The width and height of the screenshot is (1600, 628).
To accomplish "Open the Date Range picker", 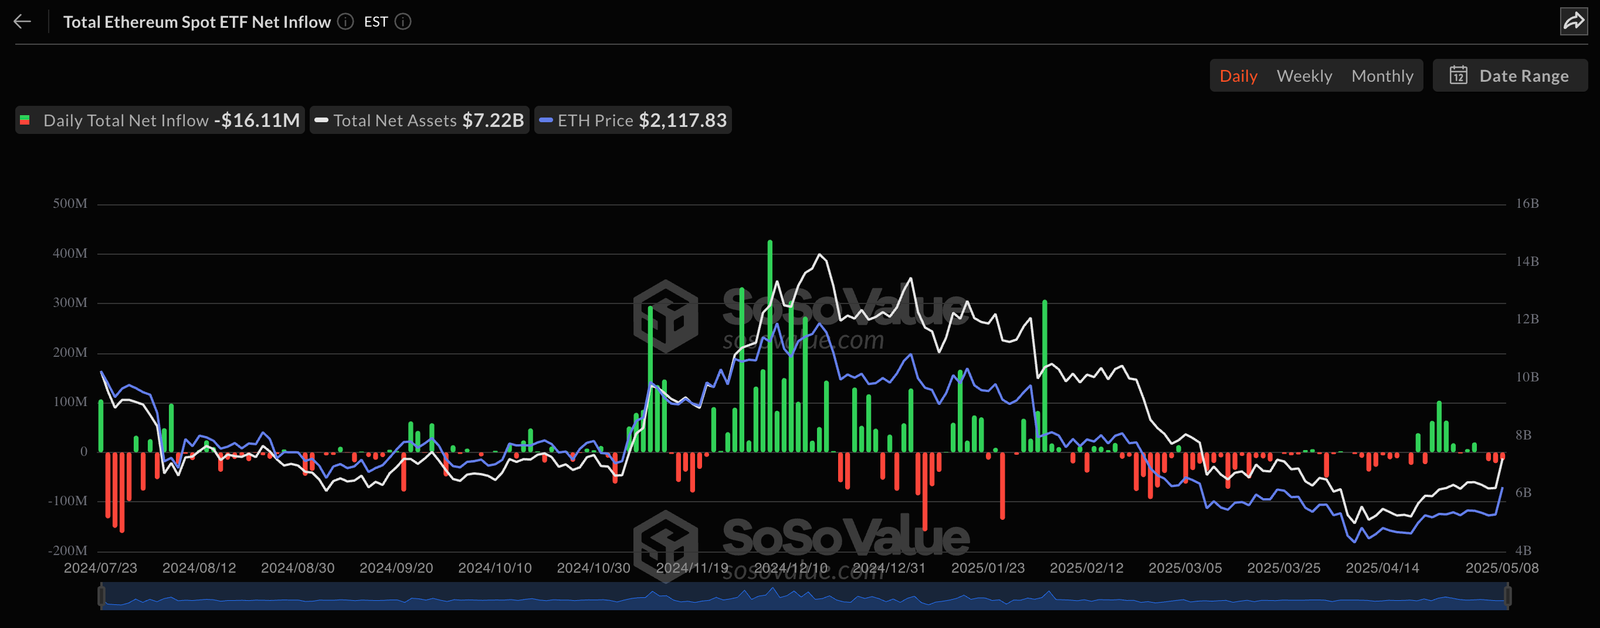I will (1510, 76).
